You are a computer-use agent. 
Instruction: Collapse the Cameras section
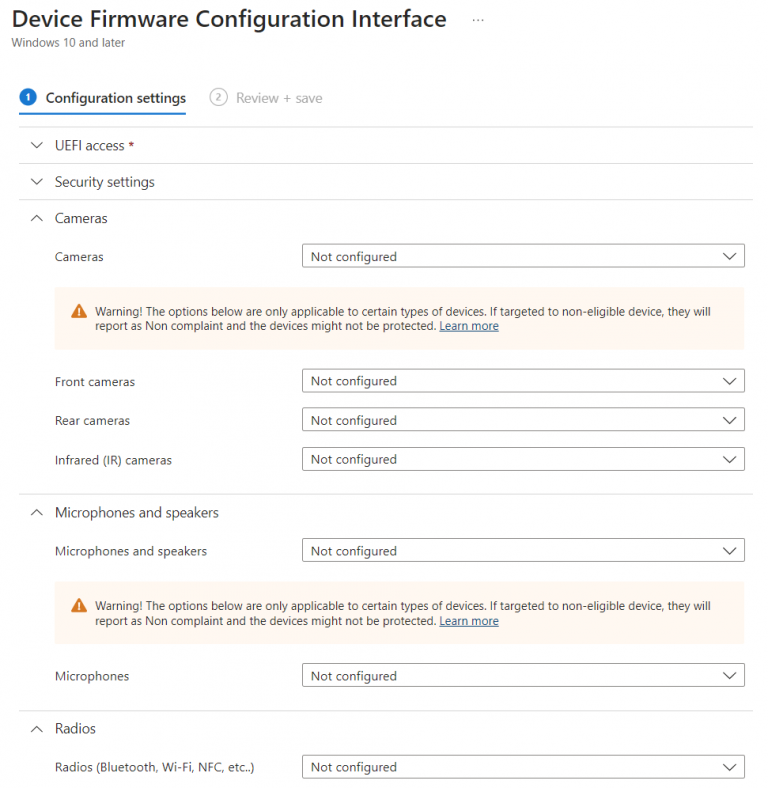point(37,218)
